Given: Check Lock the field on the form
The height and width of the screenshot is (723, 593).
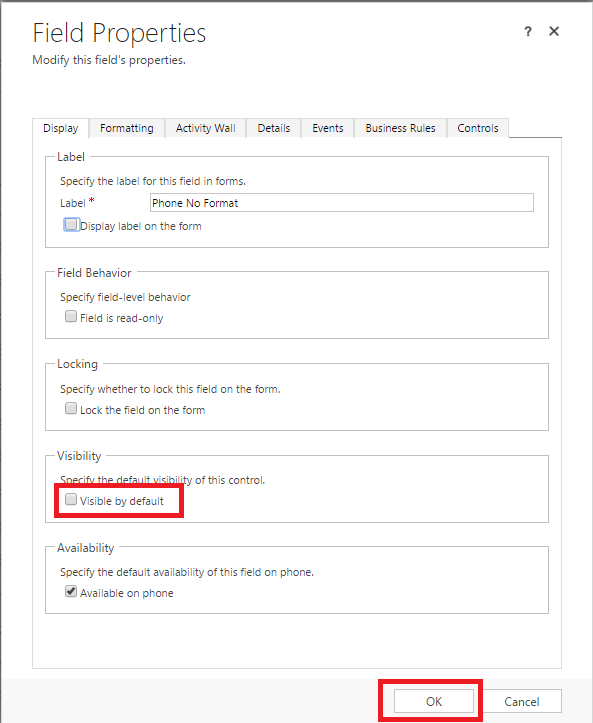Looking at the screenshot, I should click(x=71, y=408).
